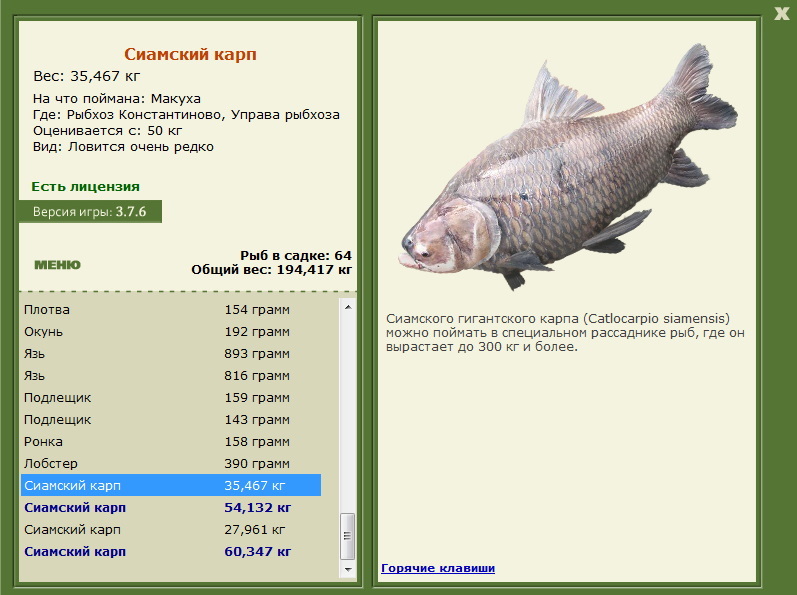
Task: Click the Оценивается с: 50 кг line
Action: point(107,131)
